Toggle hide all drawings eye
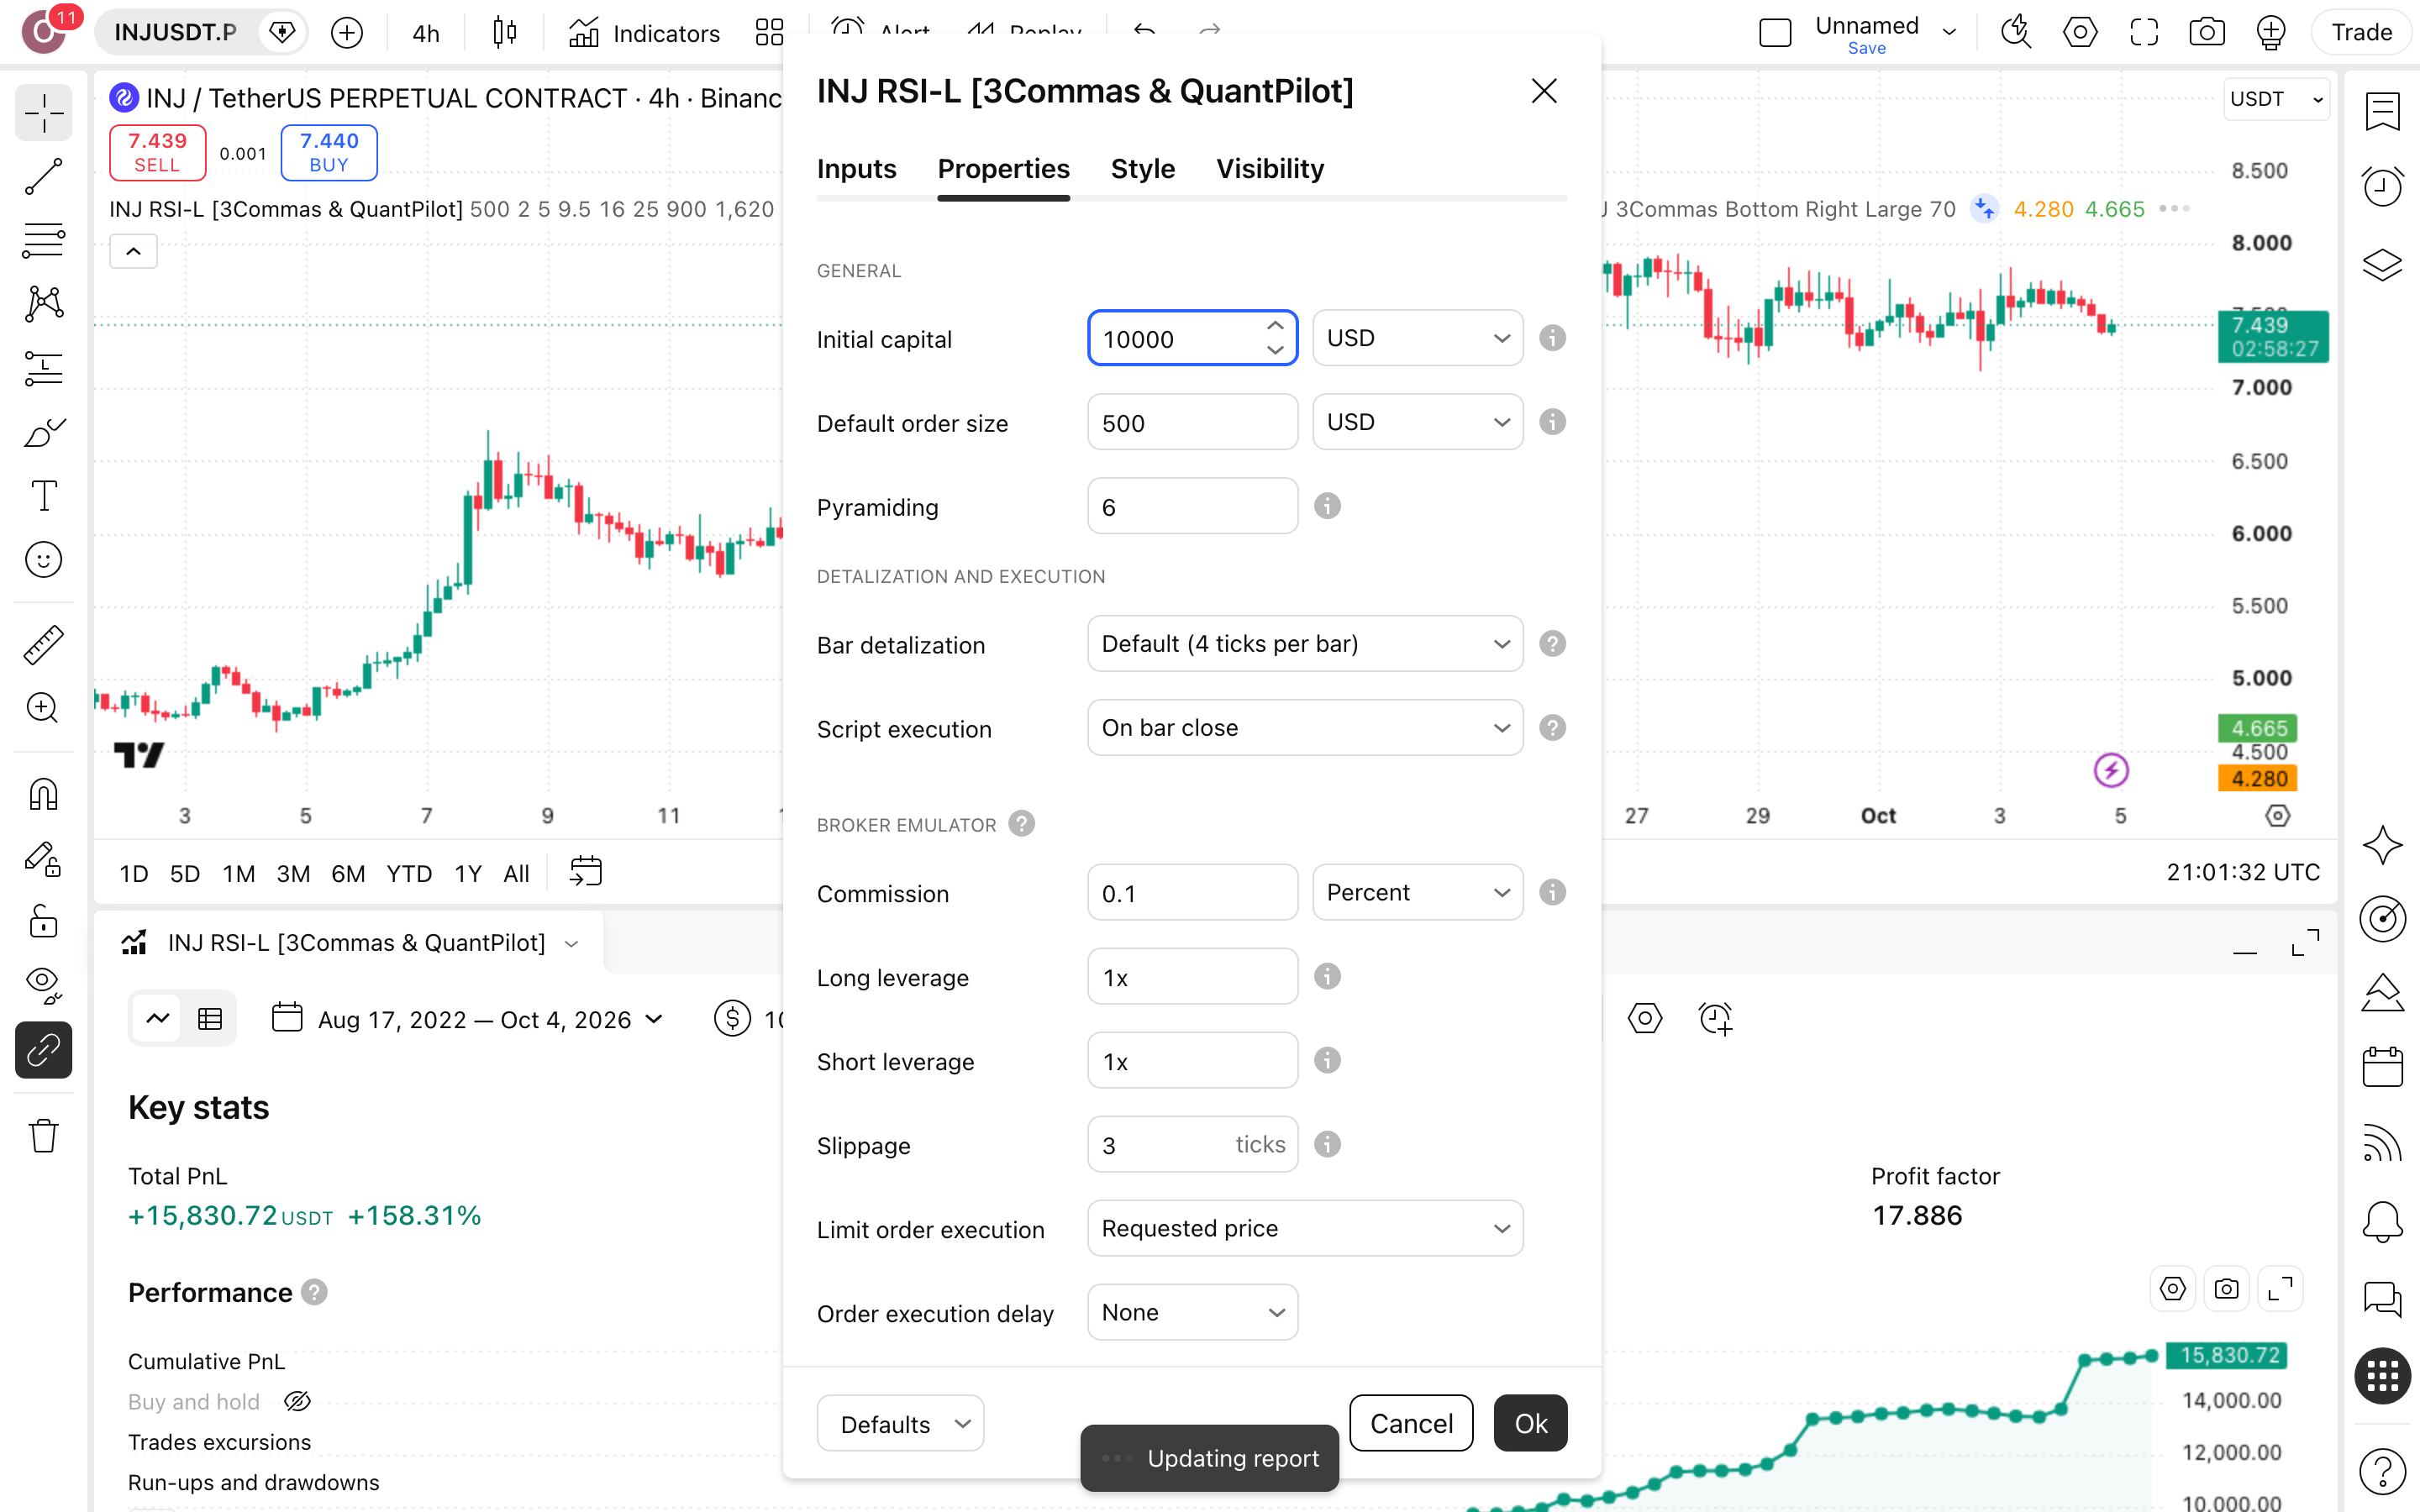Image resolution: width=2420 pixels, height=1512 pixels. pyautogui.click(x=43, y=985)
